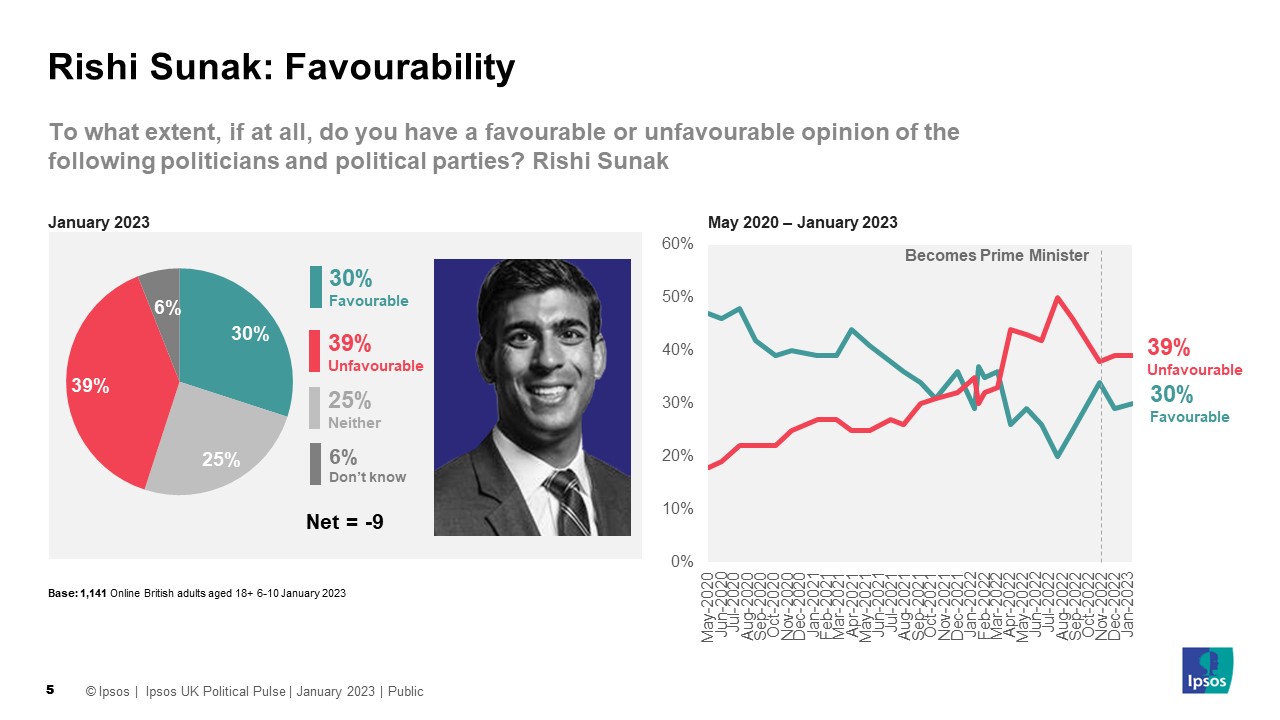Click the Rishi Sunak: Favourability title

(x=282, y=67)
